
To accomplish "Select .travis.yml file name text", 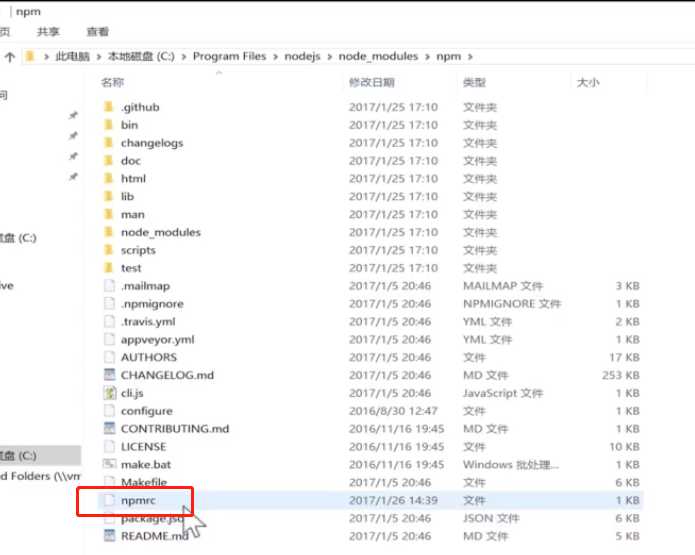I will (148, 321).
